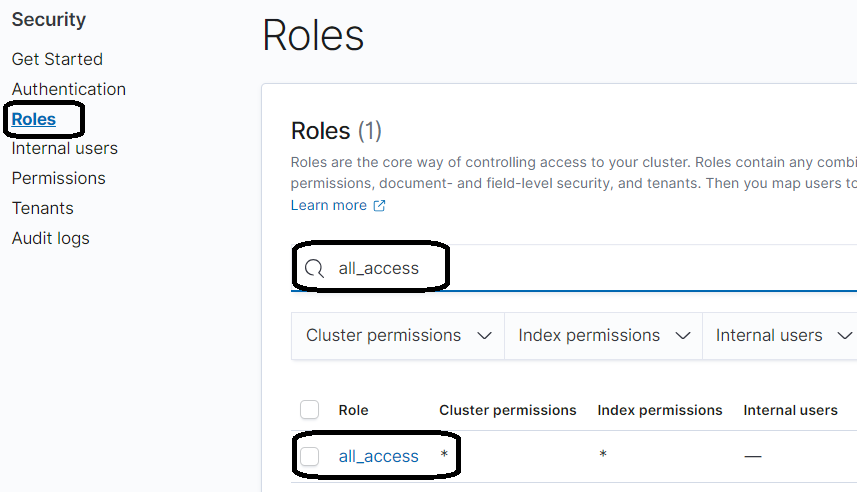Open the Internal users filter dropdown
This screenshot has width=857, height=492.
click(x=780, y=336)
